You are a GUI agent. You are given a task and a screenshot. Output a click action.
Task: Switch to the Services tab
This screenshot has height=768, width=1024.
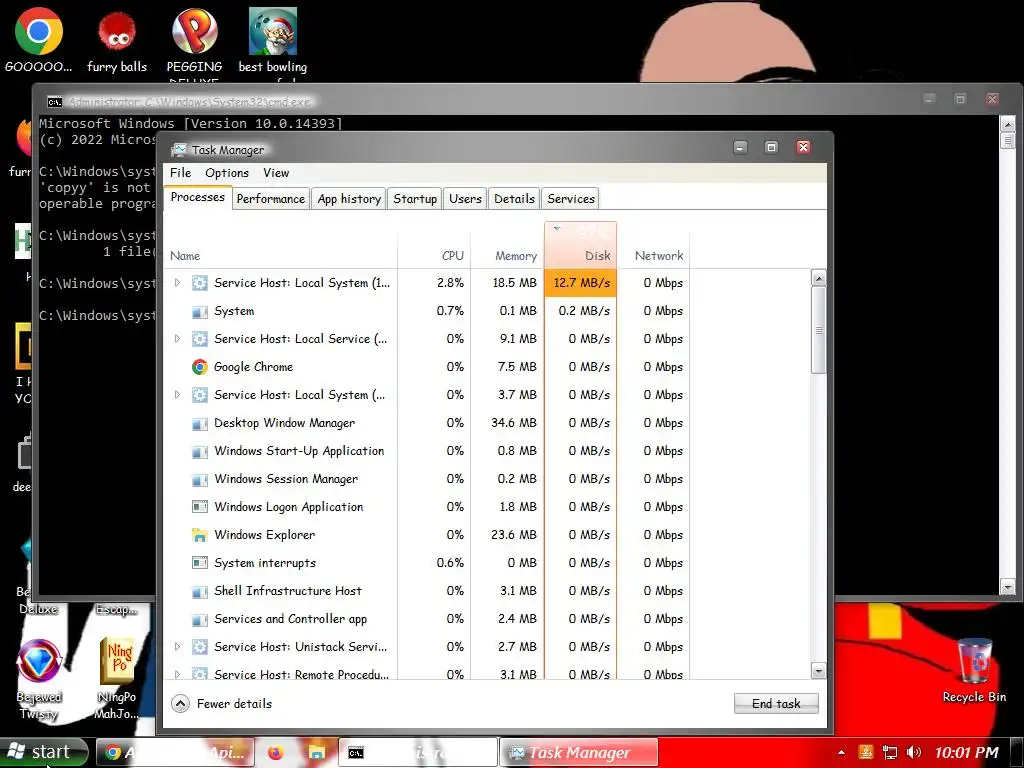coord(571,199)
